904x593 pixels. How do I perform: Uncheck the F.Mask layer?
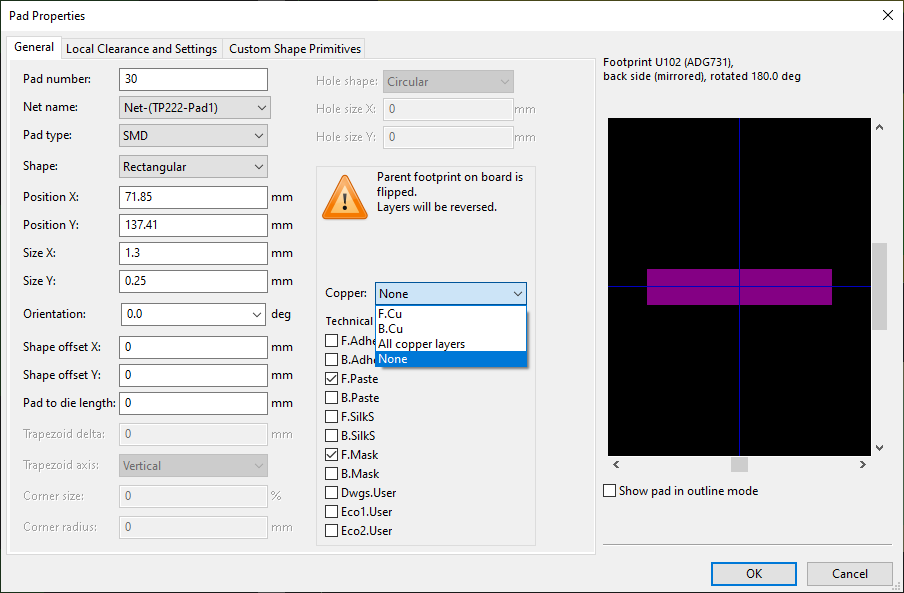(331, 454)
